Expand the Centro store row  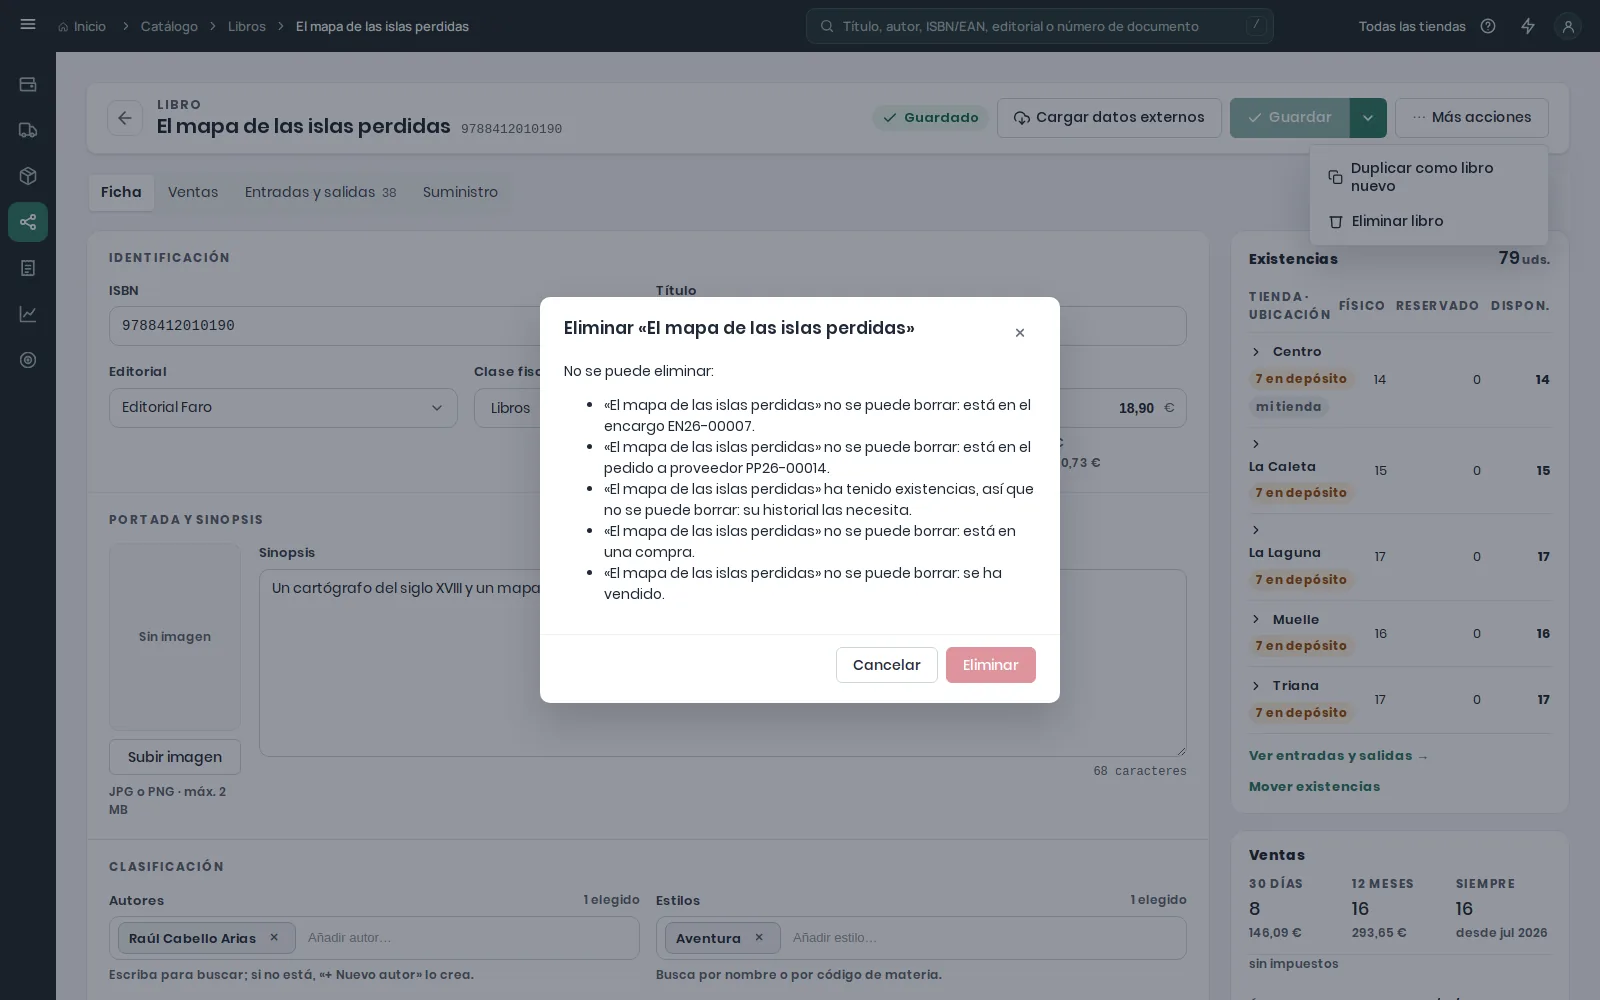point(1256,352)
